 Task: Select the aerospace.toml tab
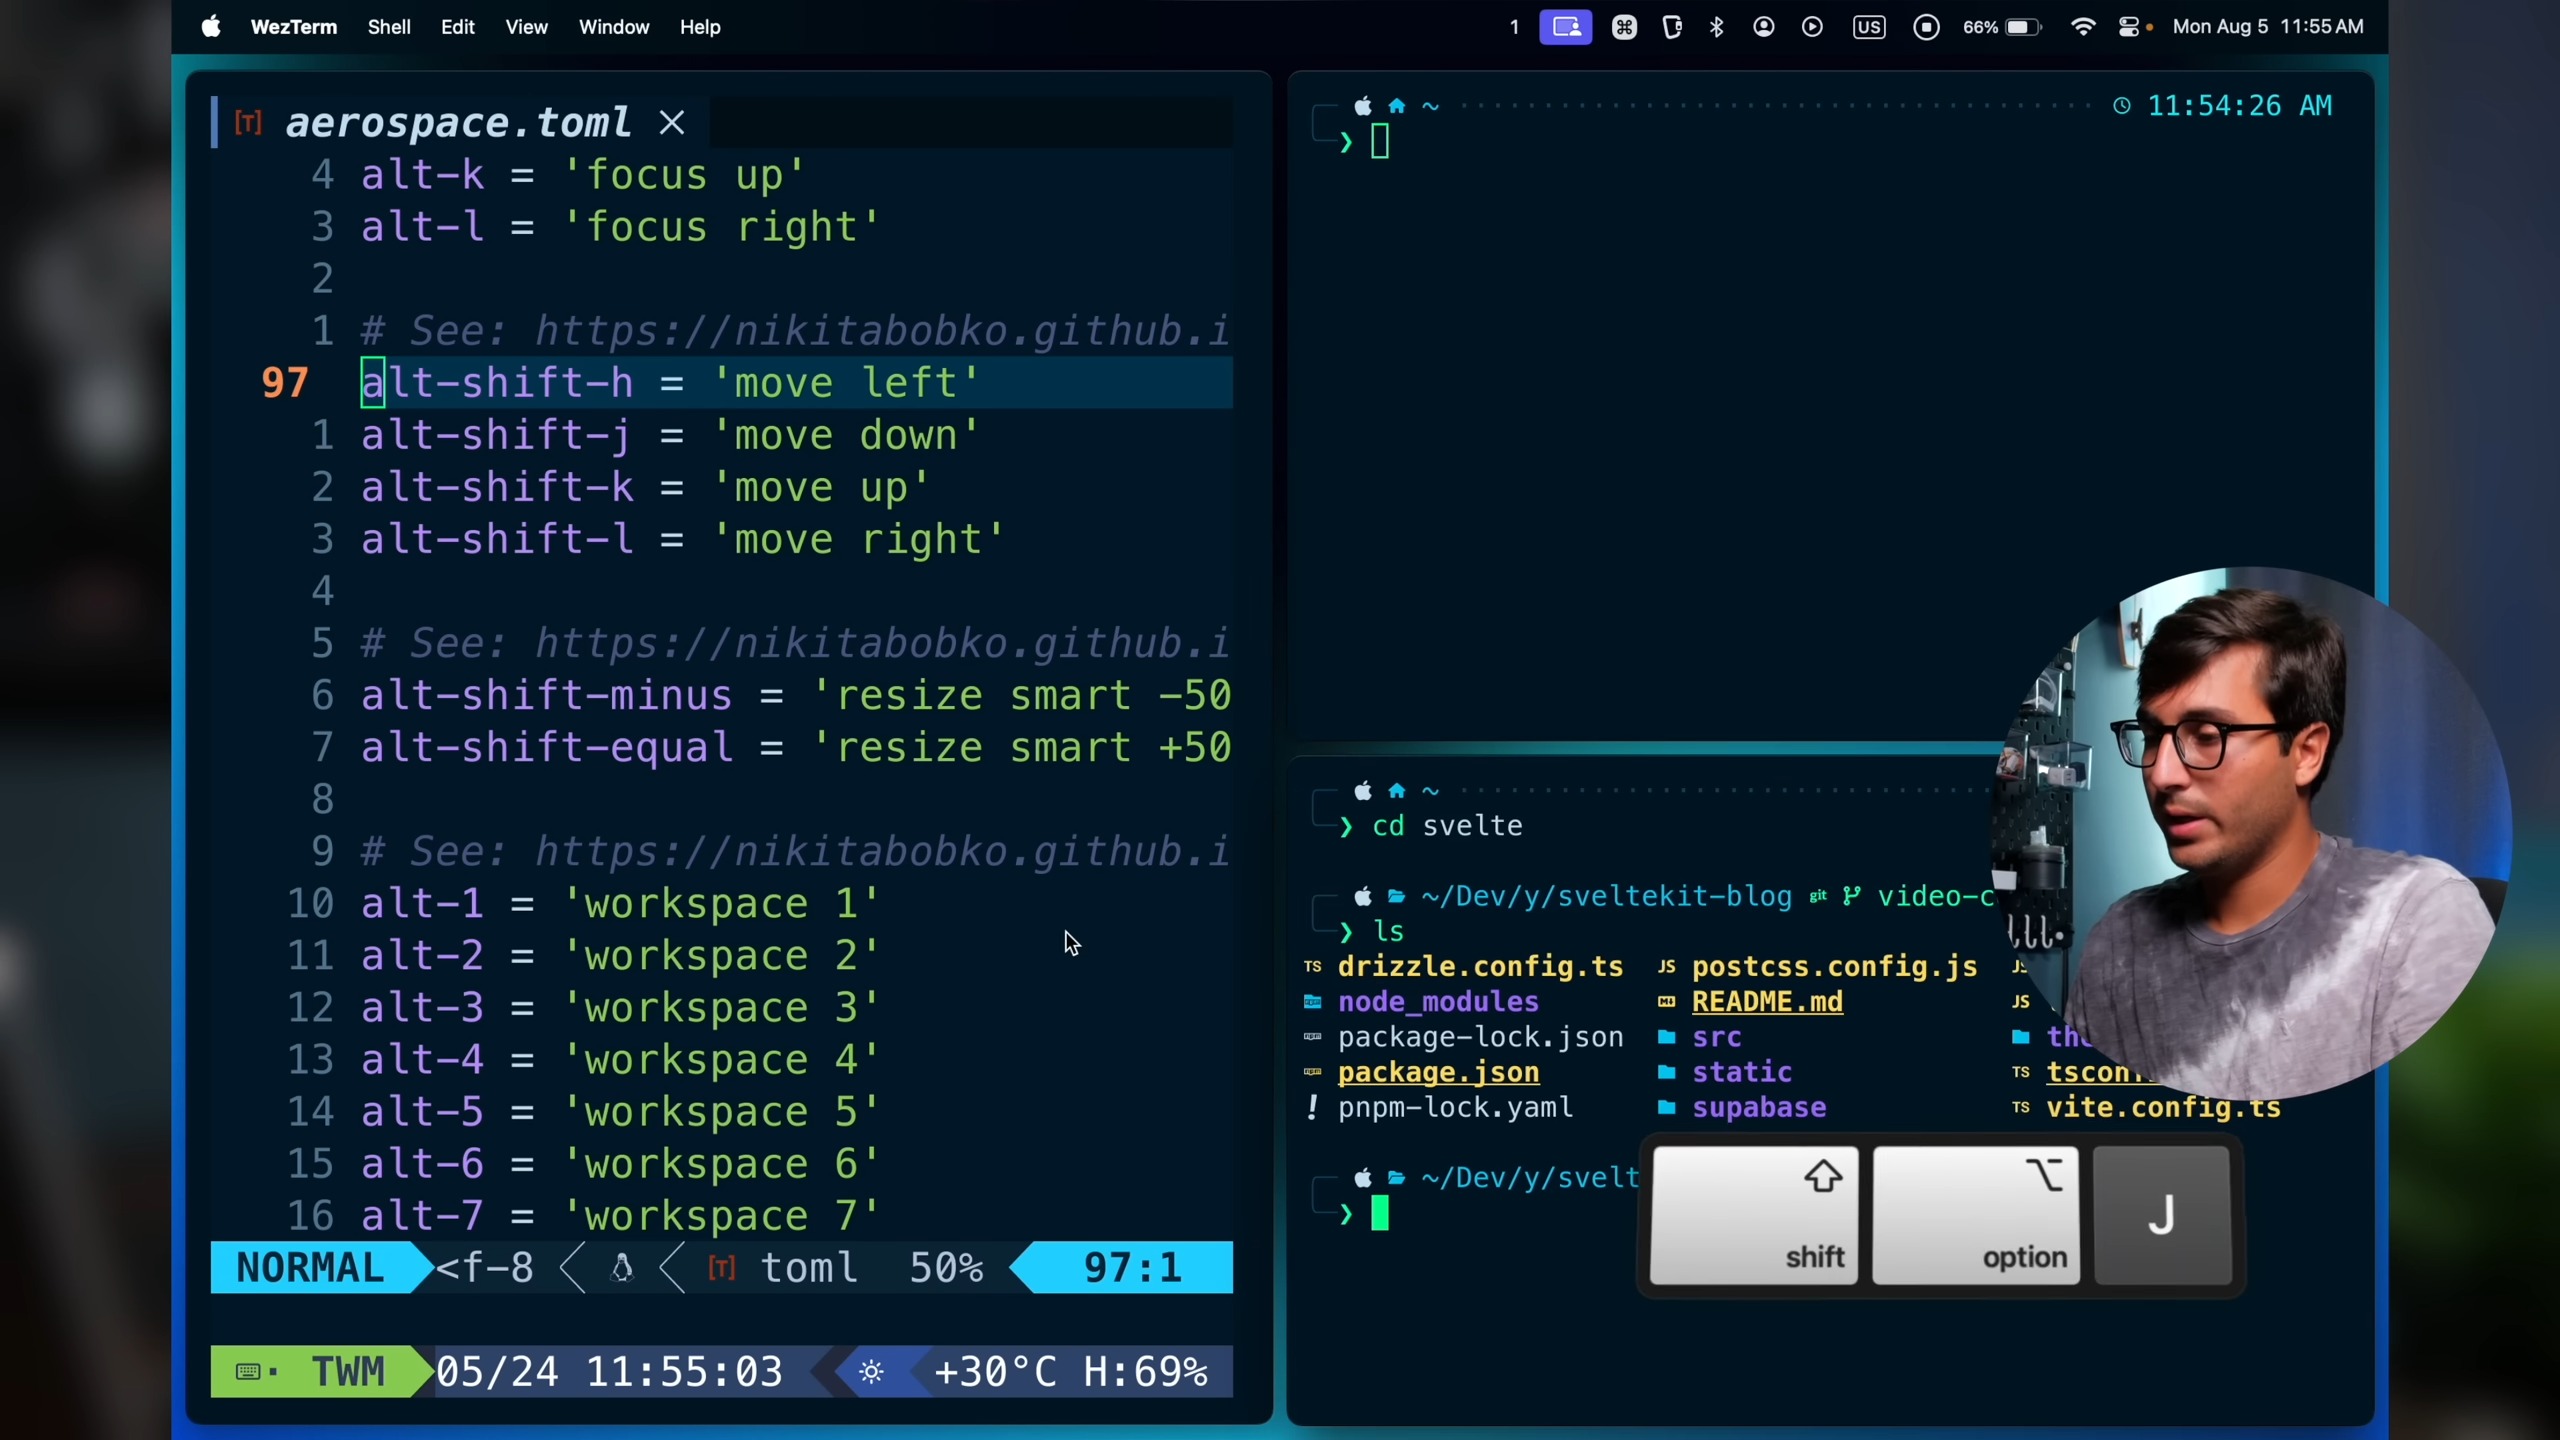[x=458, y=123]
